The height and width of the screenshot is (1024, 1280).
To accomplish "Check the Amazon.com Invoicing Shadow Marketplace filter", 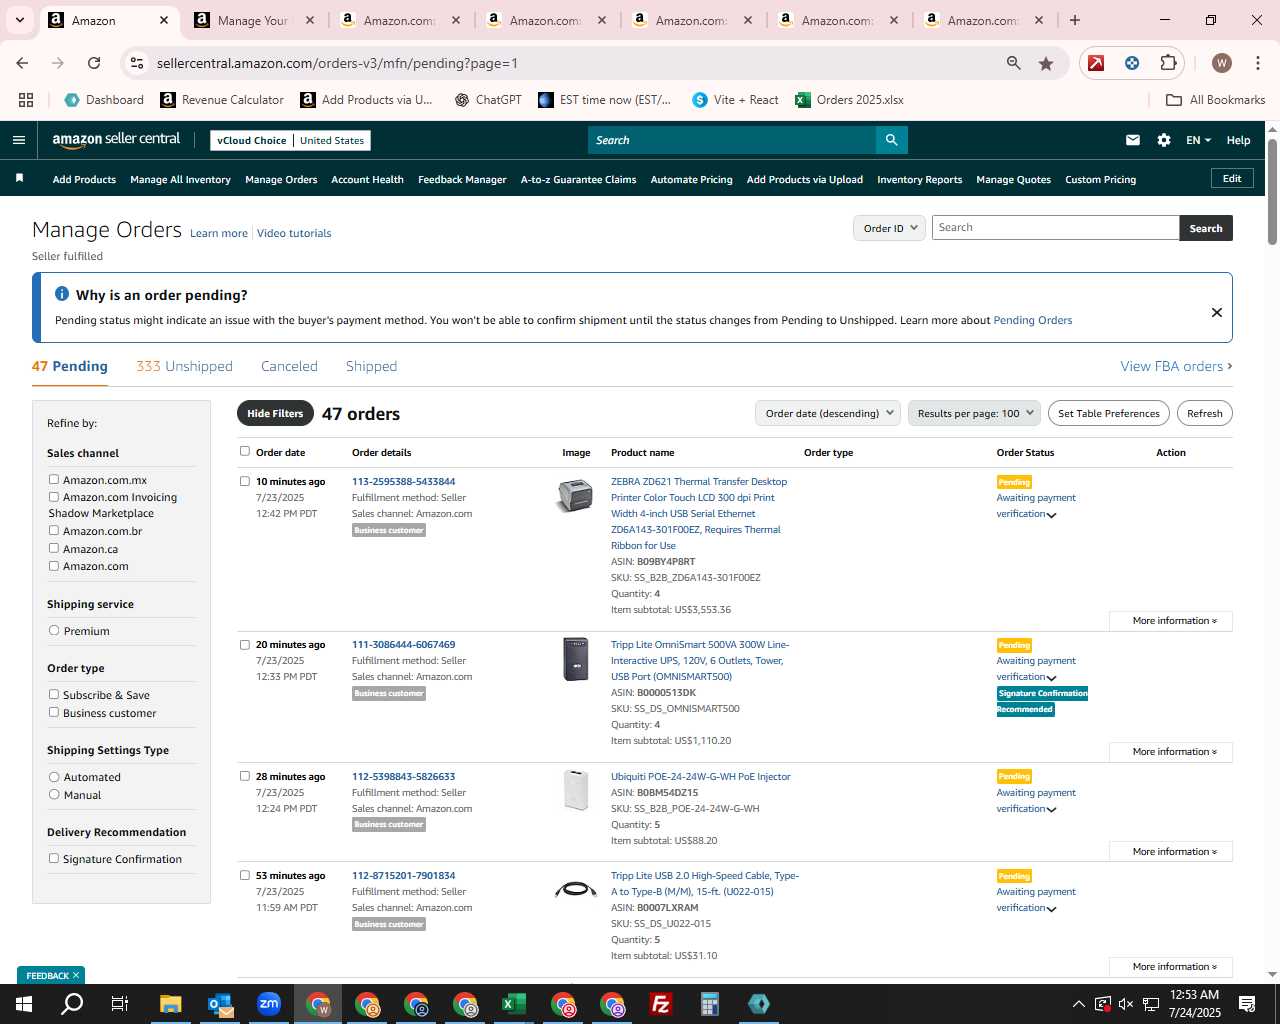I will click(x=54, y=497).
